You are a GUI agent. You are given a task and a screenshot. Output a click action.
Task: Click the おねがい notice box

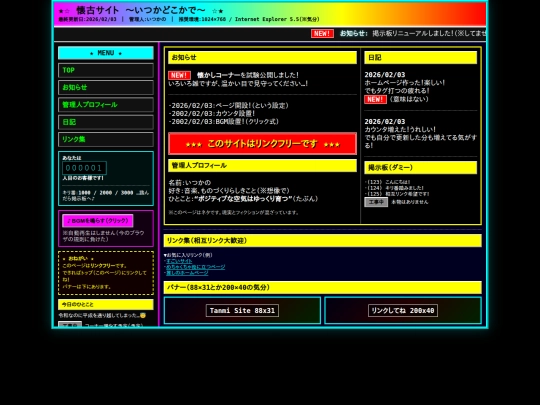(106, 273)
